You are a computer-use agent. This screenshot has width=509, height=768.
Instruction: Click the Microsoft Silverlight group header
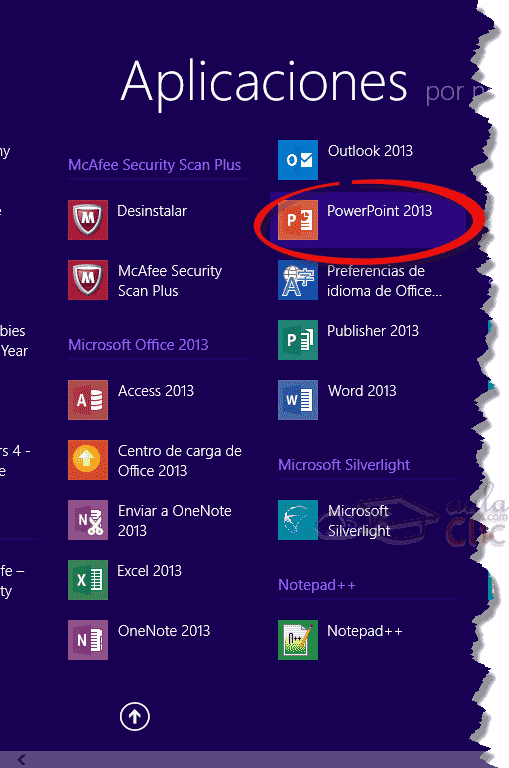pos(344,465)
